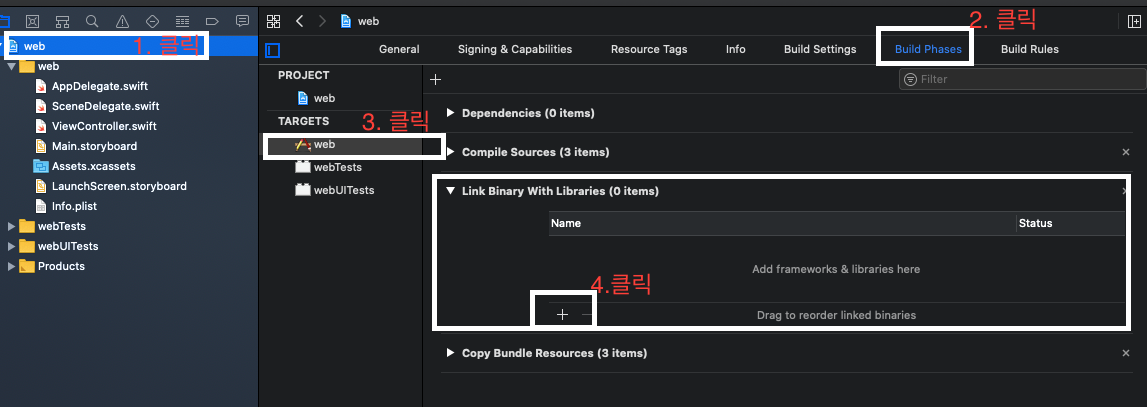Open the source control navigator icon

point(33,21)
